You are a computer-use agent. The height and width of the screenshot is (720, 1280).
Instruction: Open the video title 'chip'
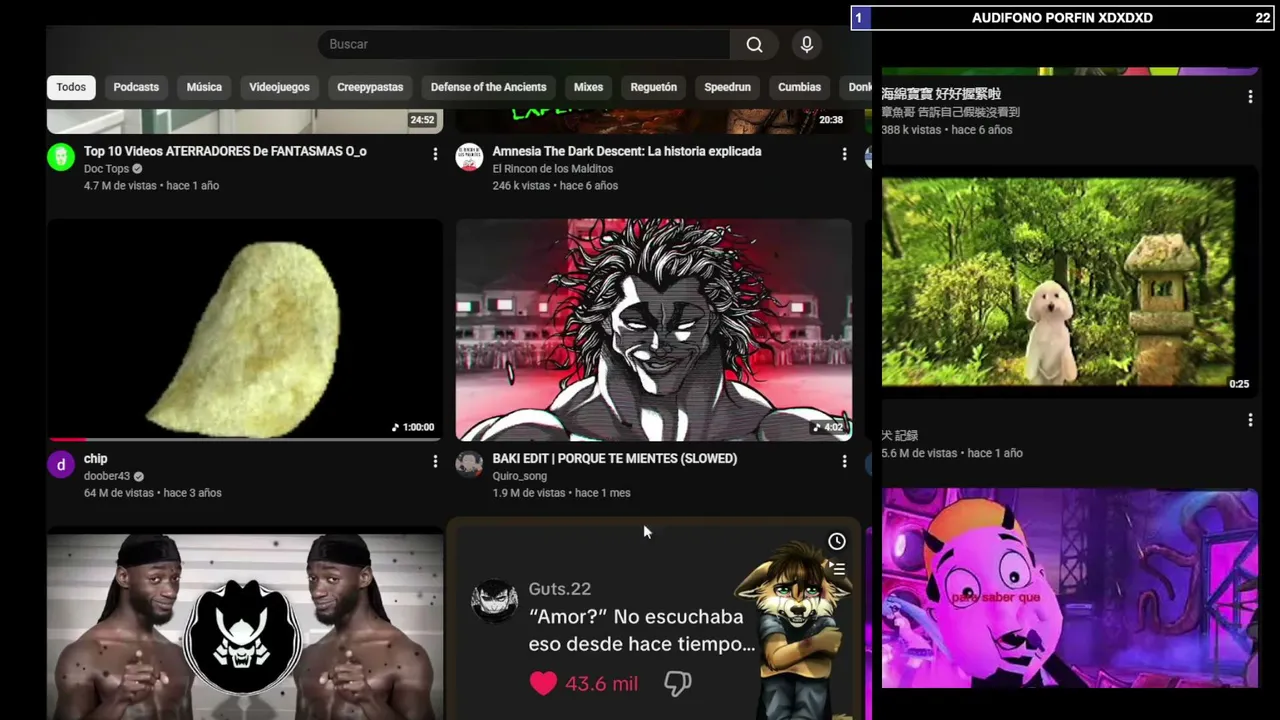pos(96,459)
